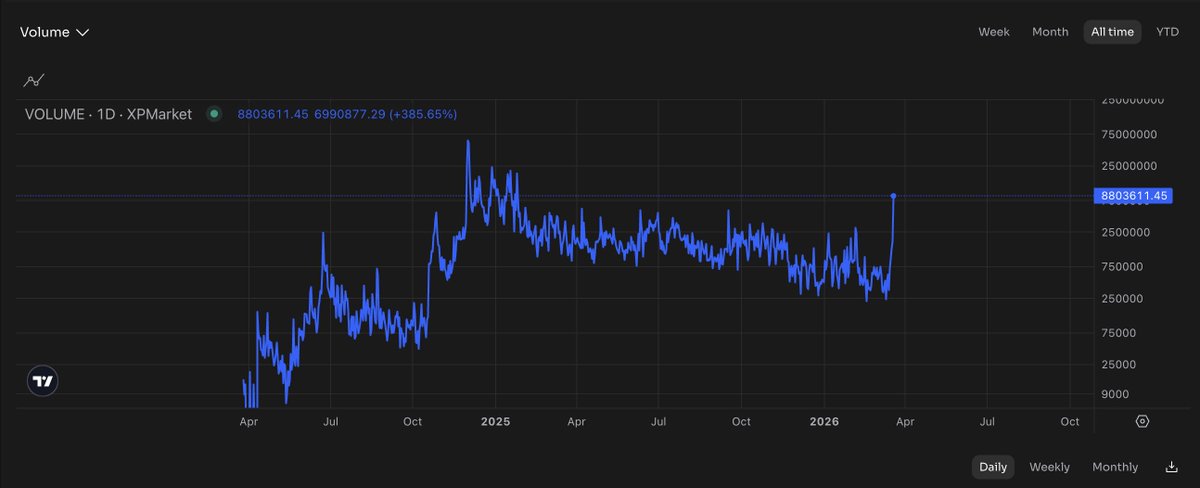Click the VOLUME · 1D · XPMarket legend

108,114
